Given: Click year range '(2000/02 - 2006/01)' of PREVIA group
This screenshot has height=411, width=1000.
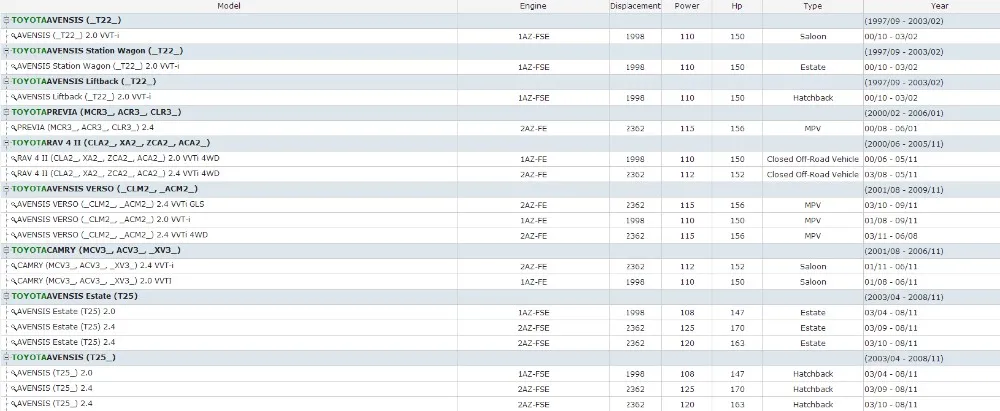Looking at the screenshot, I should pos(904,113).
